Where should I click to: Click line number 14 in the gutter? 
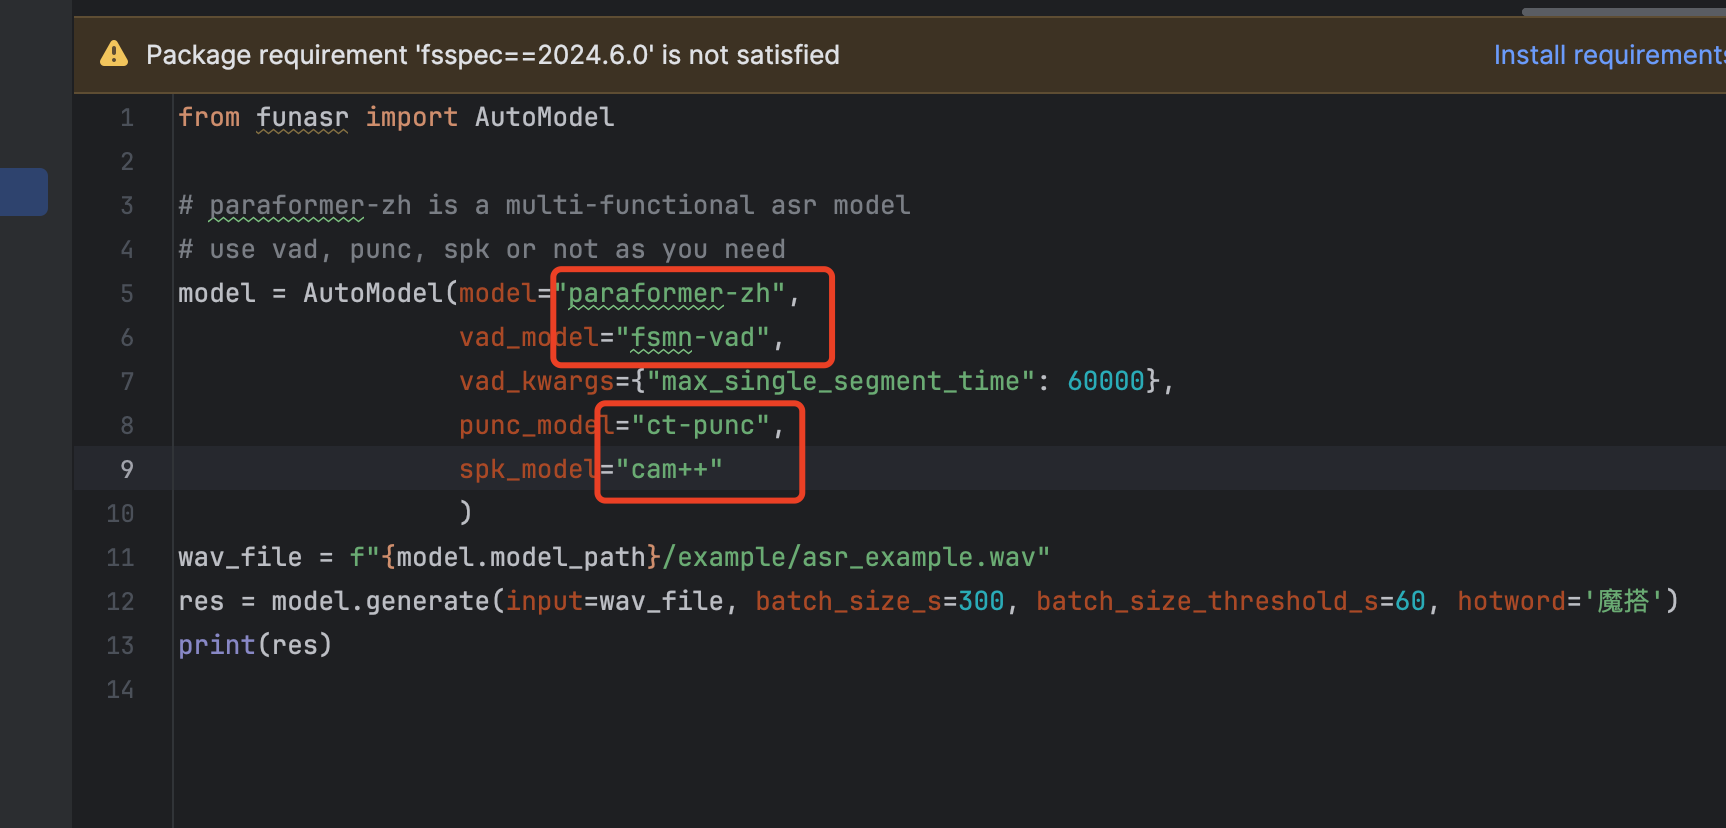[x=120, y=690]
